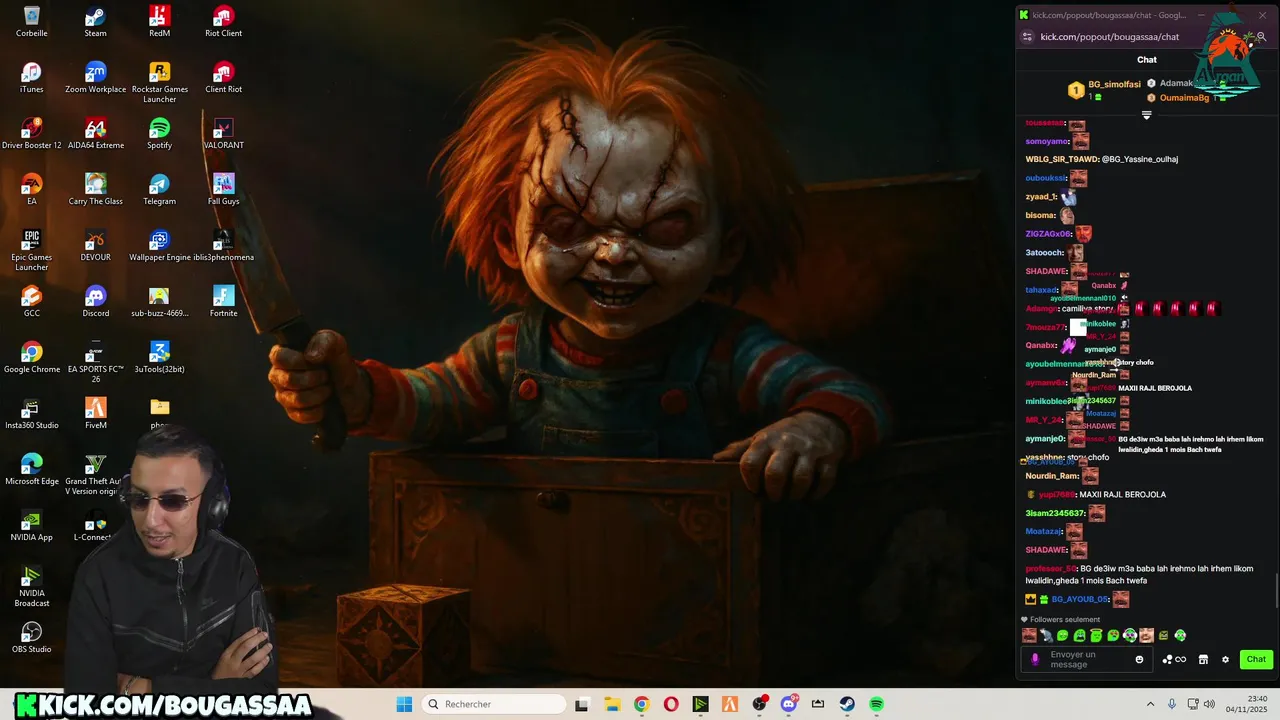Select Rockstar Games Launcher icon
This screenshot has width=1280, height=720.
[x=159, y=82]
